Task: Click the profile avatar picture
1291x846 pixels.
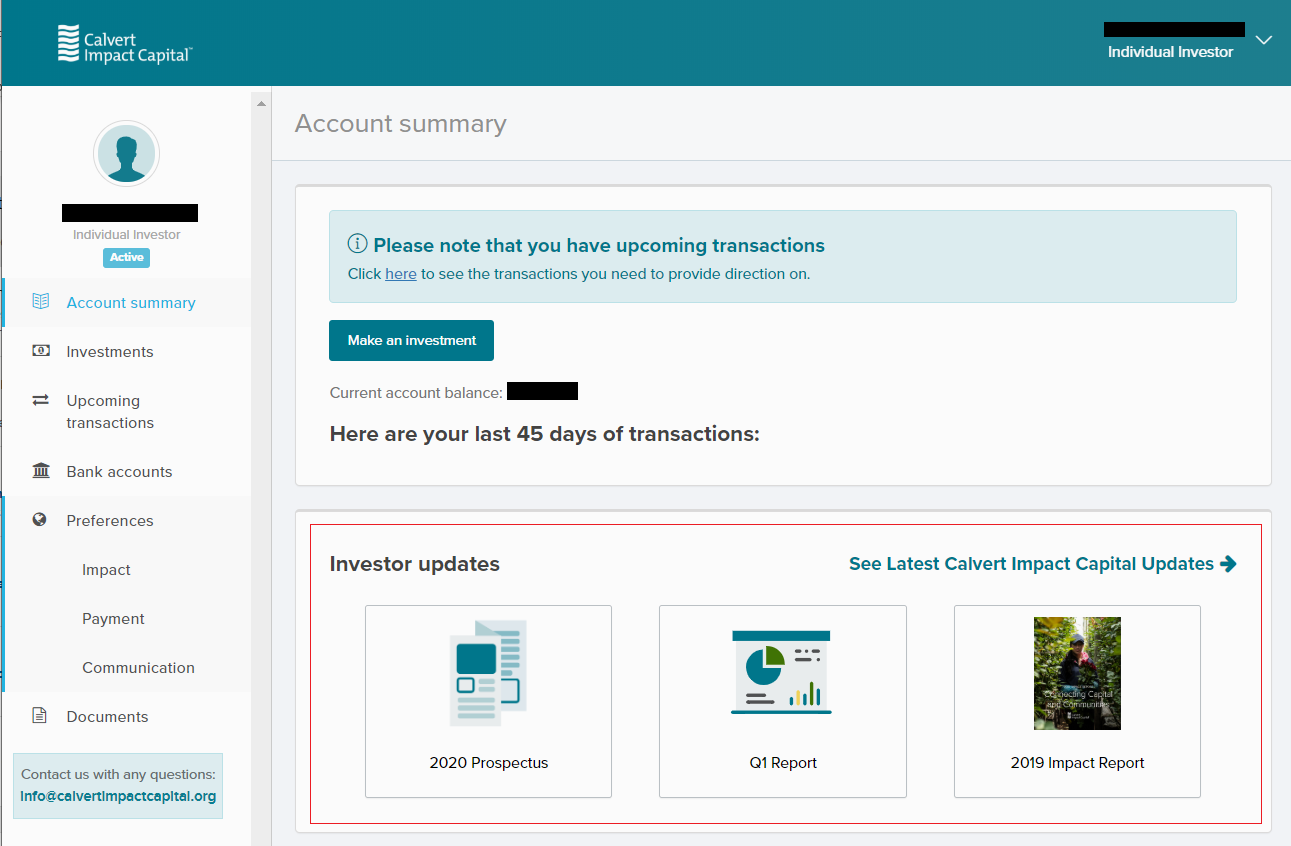Action: point(126,154)
